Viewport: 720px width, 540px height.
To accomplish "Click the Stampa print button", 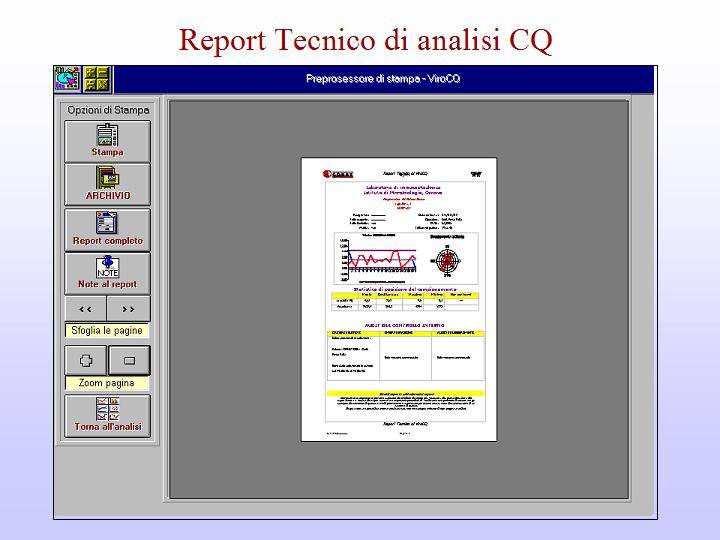I will [x=107, y=141].
